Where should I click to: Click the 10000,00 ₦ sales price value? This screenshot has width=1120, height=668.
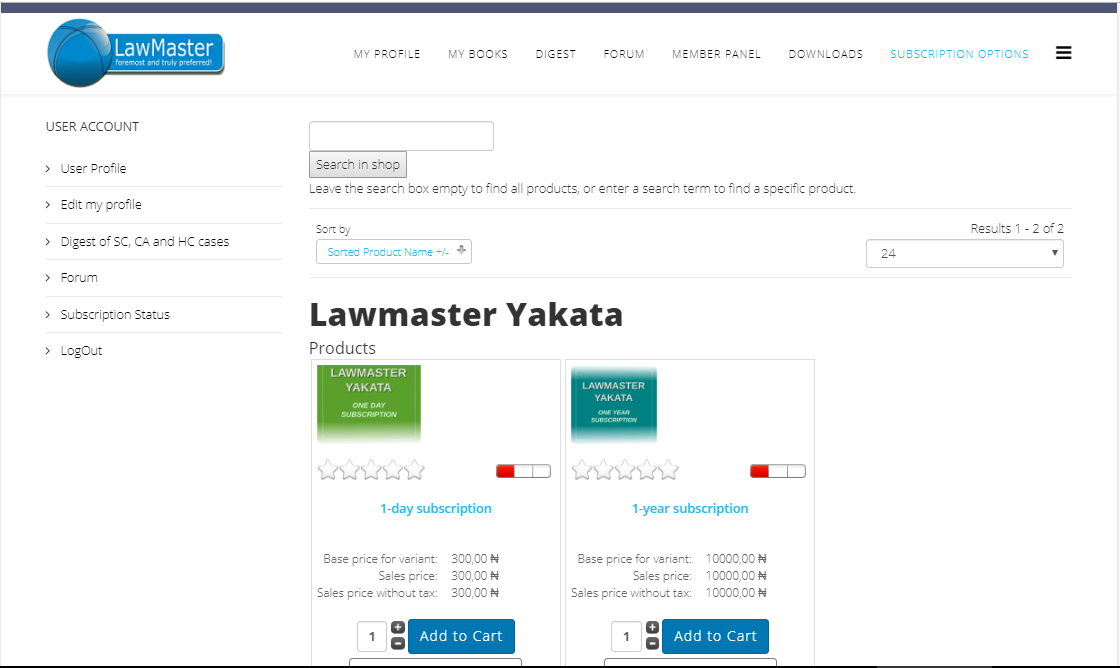click(x=736, y=576)
